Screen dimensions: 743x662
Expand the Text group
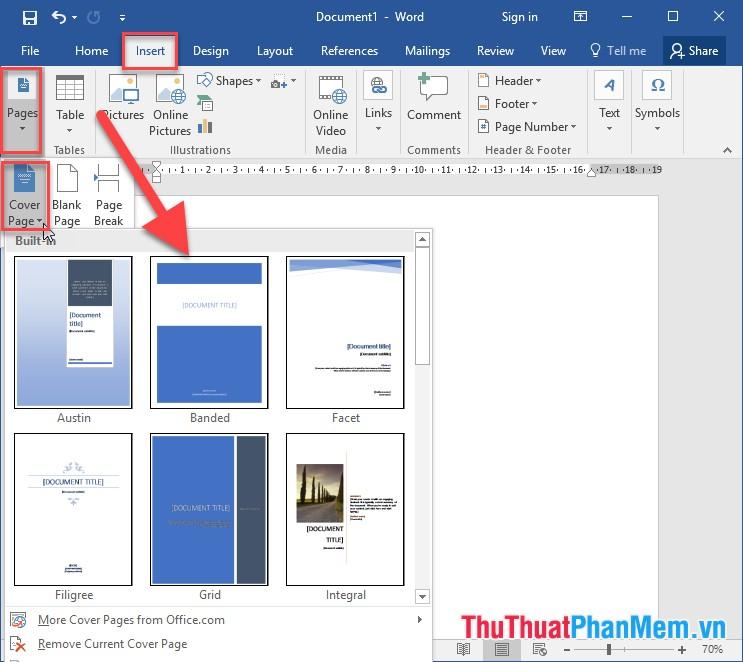[609, 102]
